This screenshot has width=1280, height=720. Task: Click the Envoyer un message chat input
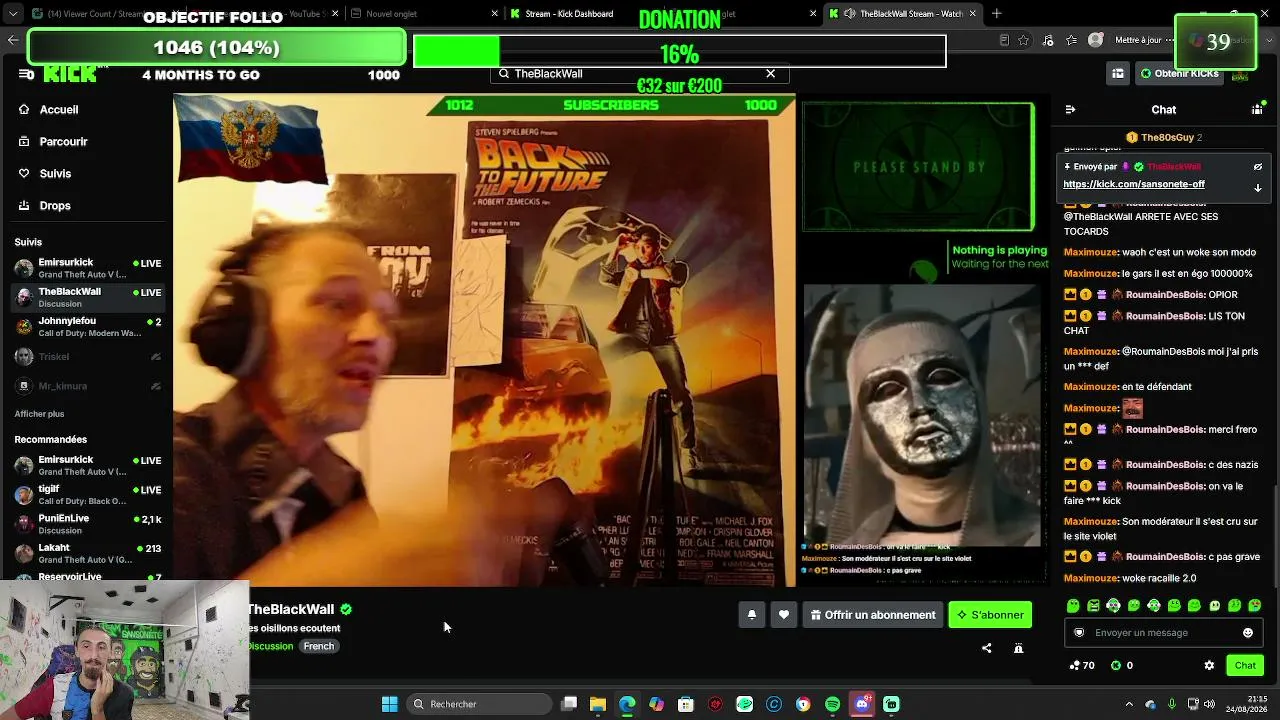click(1164, 633)
